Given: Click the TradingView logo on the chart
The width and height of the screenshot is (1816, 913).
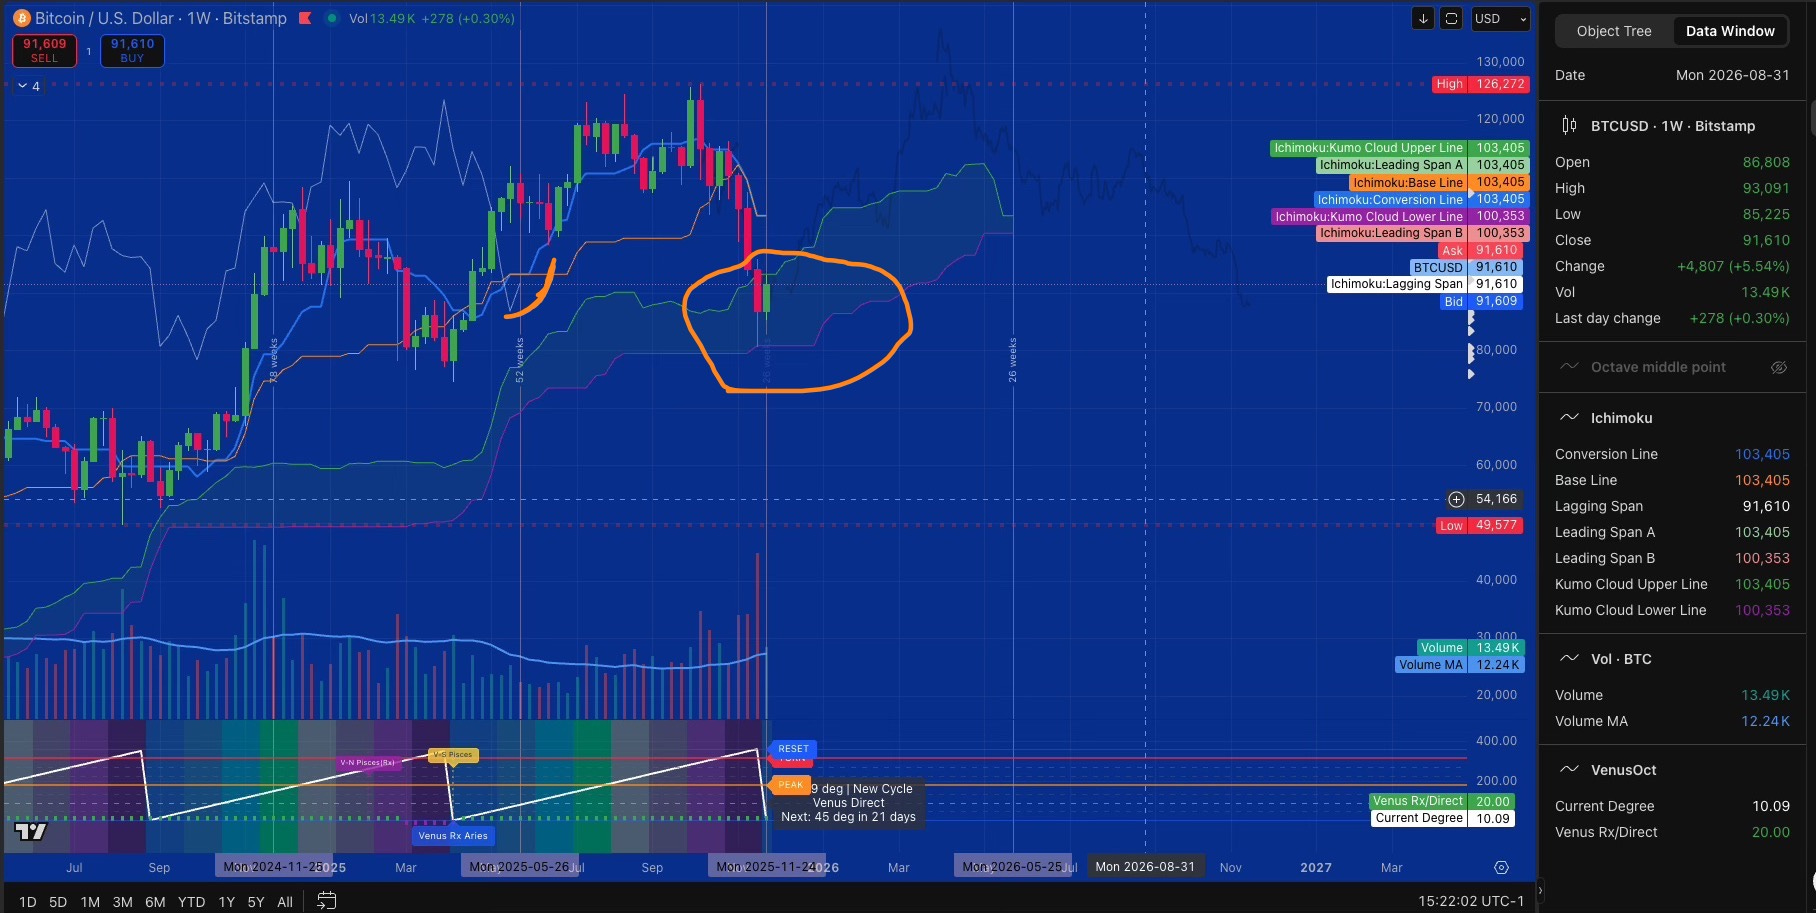Looking at the screenshot, I should click(x=31, y=831).
